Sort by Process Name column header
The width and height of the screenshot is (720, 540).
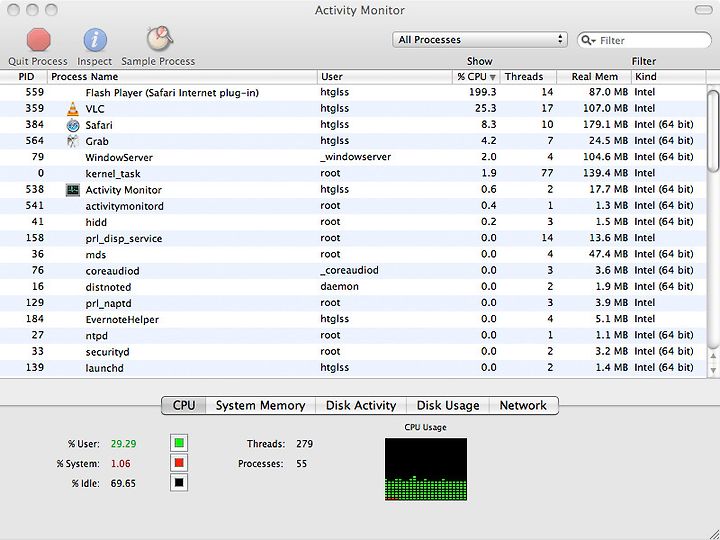pyautogui.click(x=182, y=77)
